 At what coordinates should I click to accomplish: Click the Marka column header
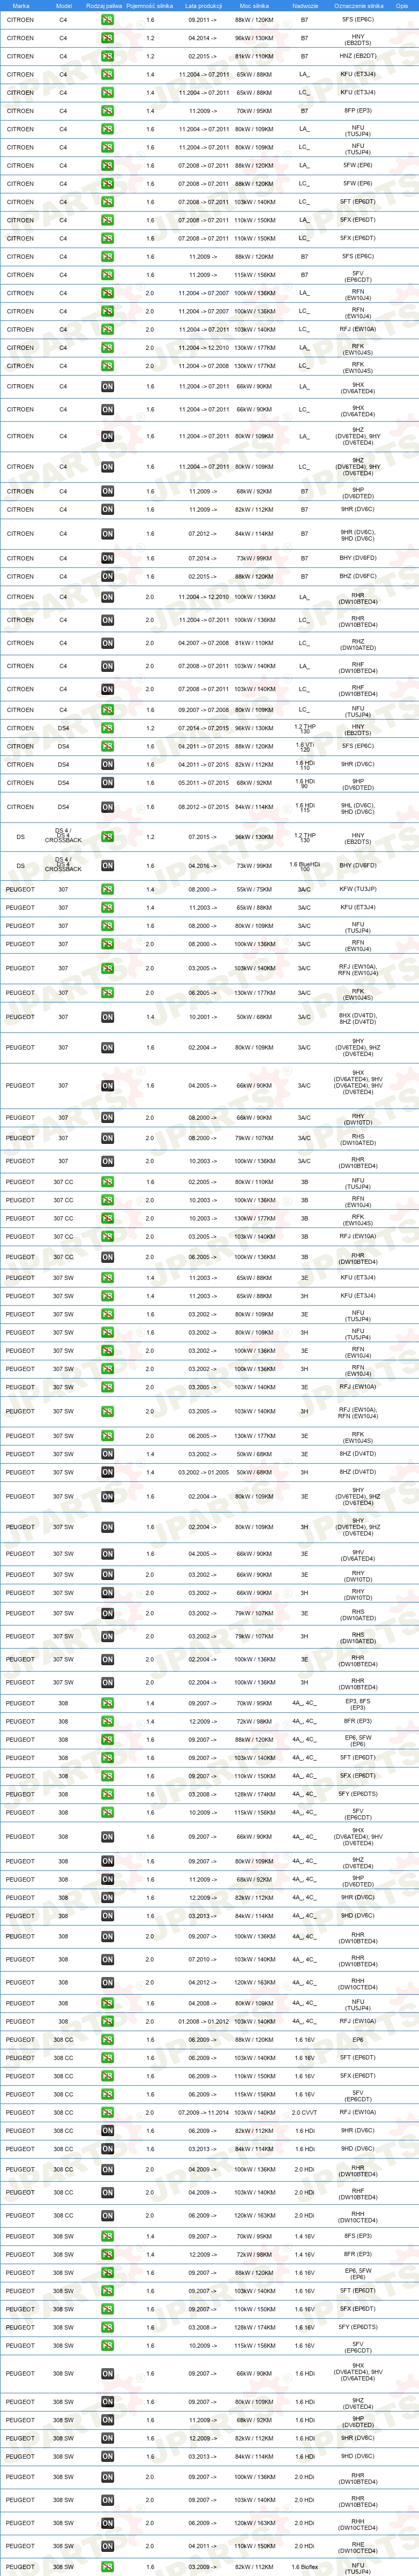21,6
